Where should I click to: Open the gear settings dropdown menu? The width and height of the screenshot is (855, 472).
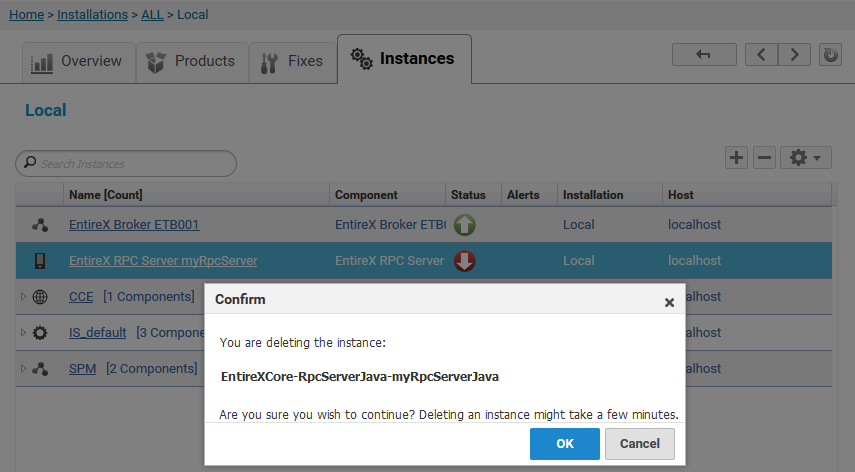click(x=806, y=158)
